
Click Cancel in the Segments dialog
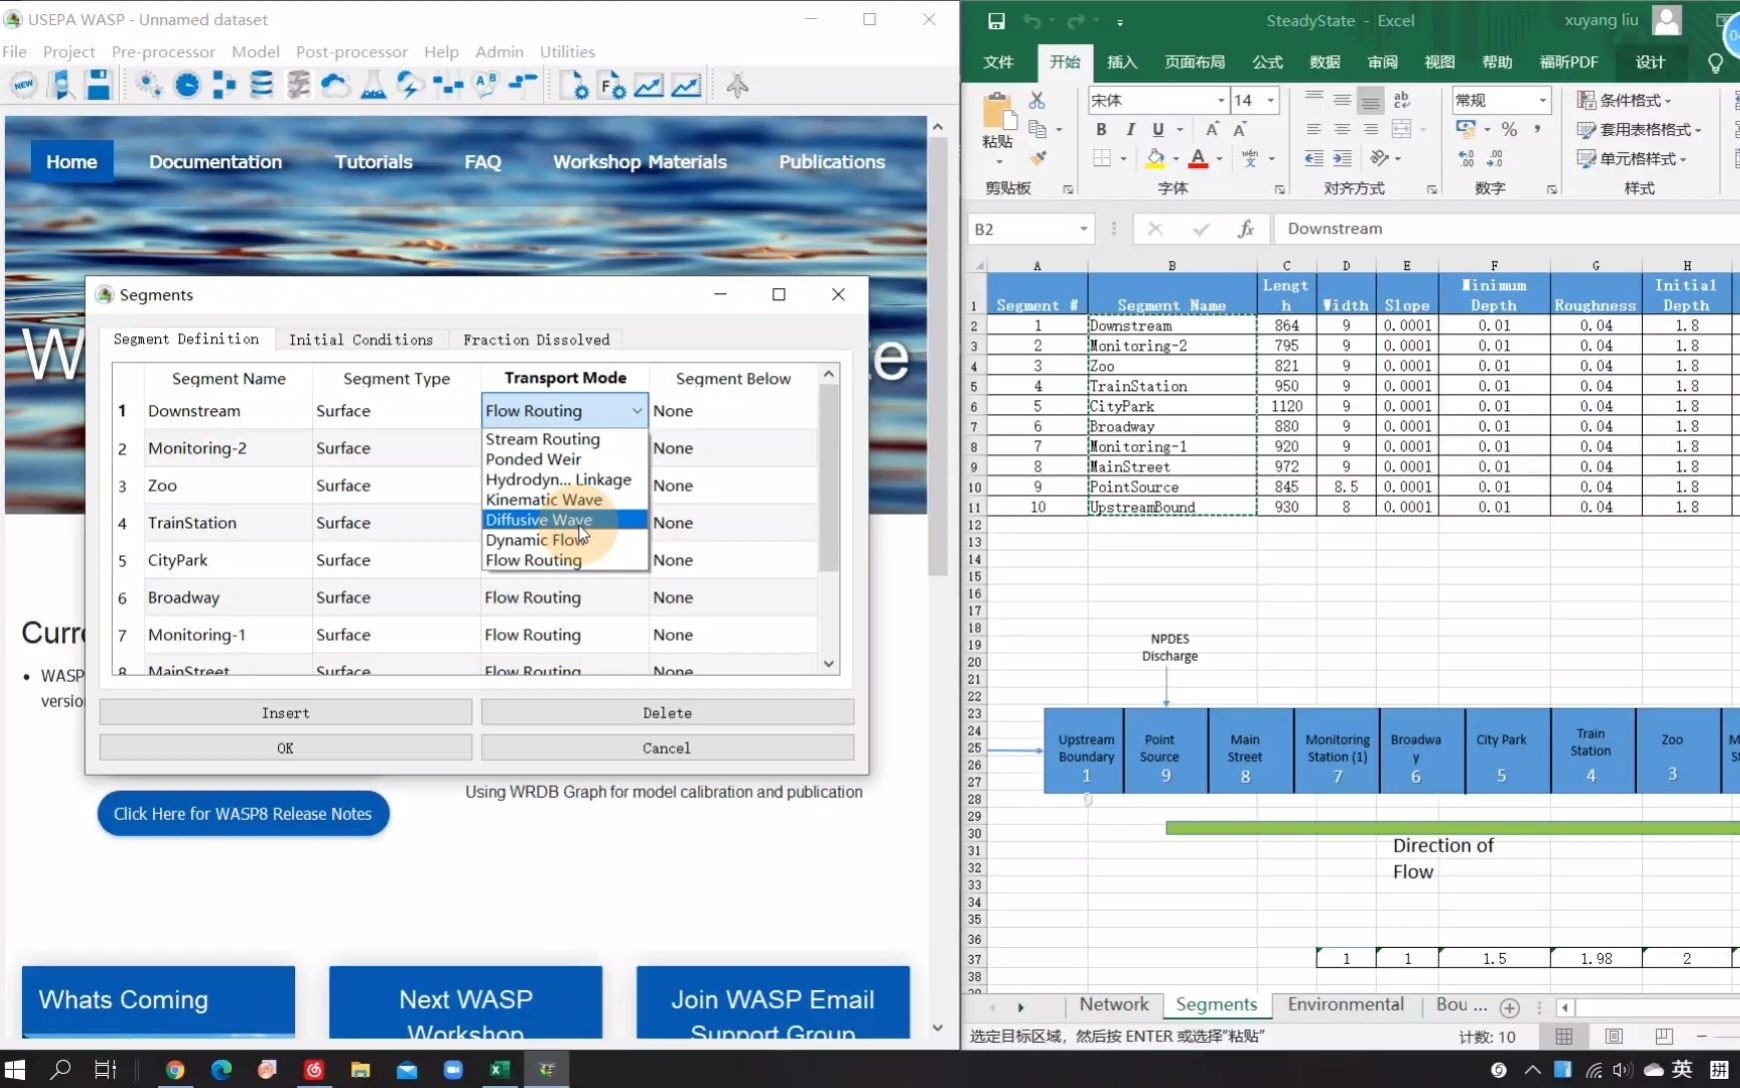coord(667,748)
